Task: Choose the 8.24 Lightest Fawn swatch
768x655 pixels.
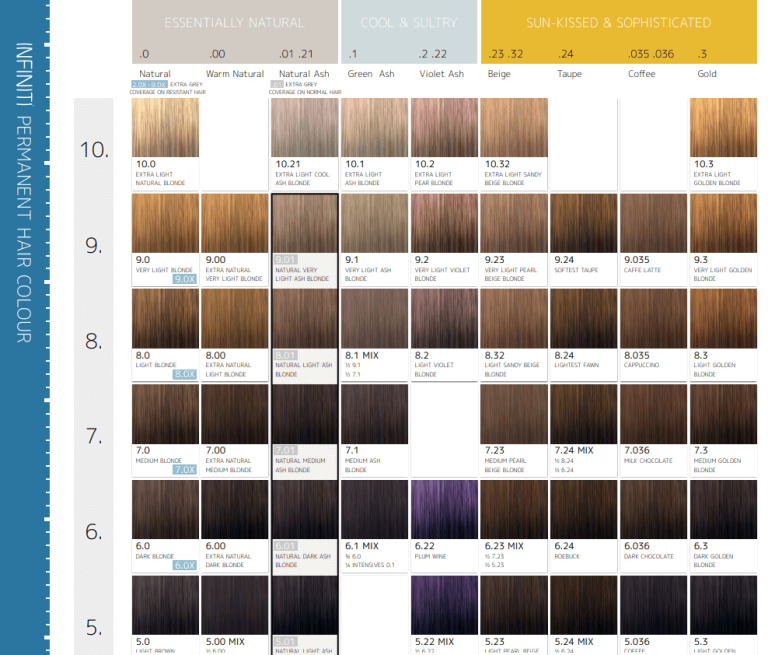Action: click(x=584, y=318)
